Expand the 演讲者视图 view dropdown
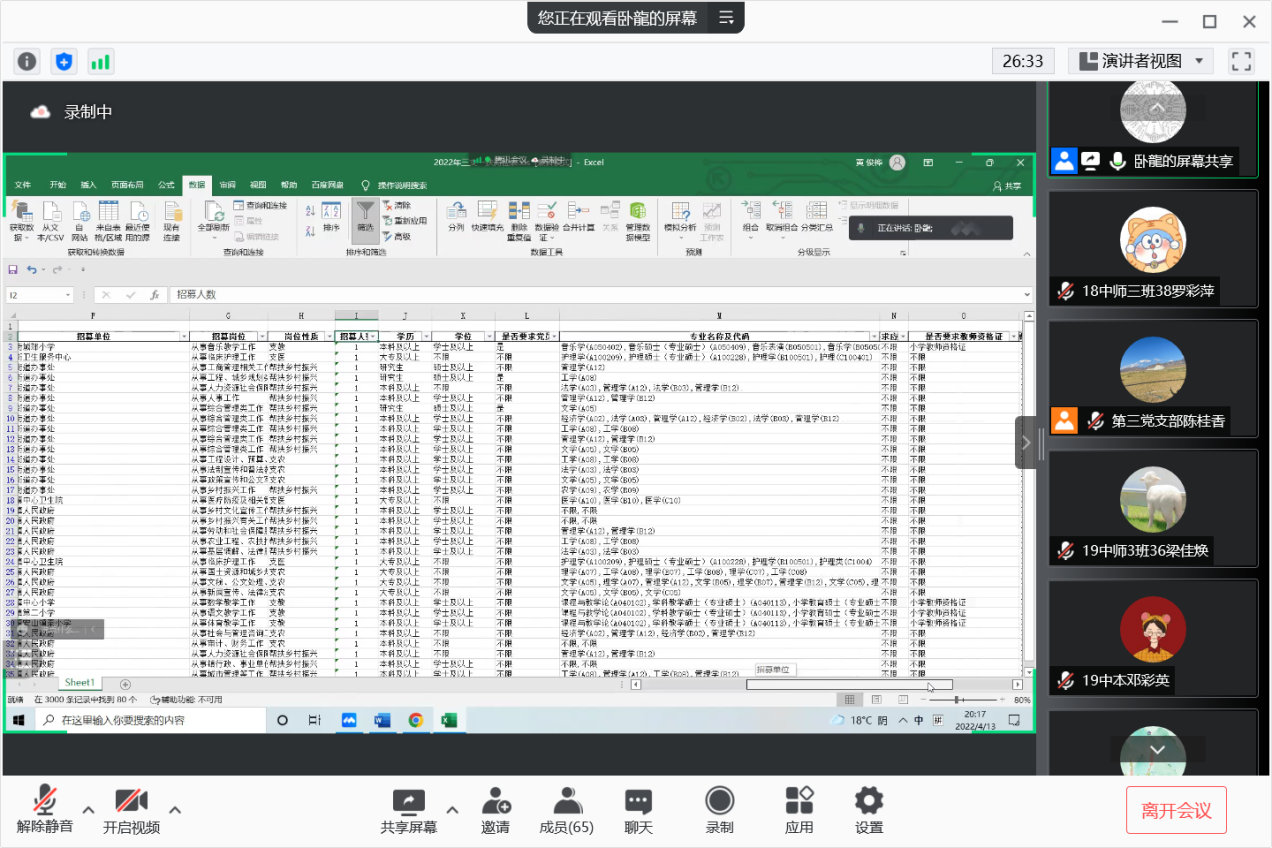This screenshot has width=1272, height=848. (x=1141, y=61)
